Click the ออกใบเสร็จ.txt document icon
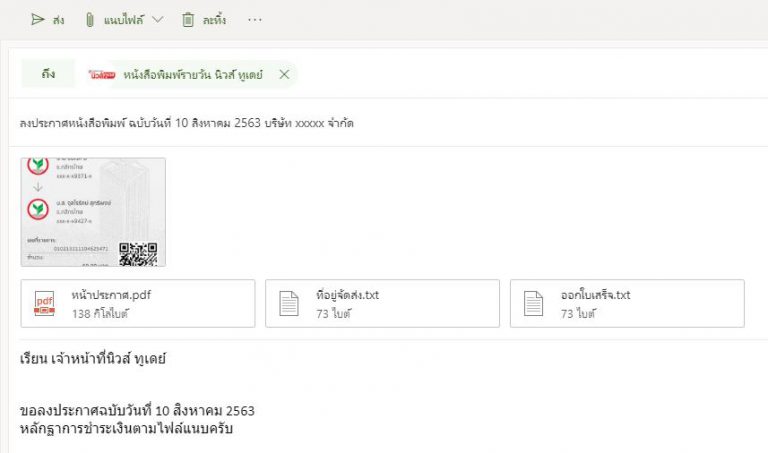The image size is (768, 453). click(533, 304)
